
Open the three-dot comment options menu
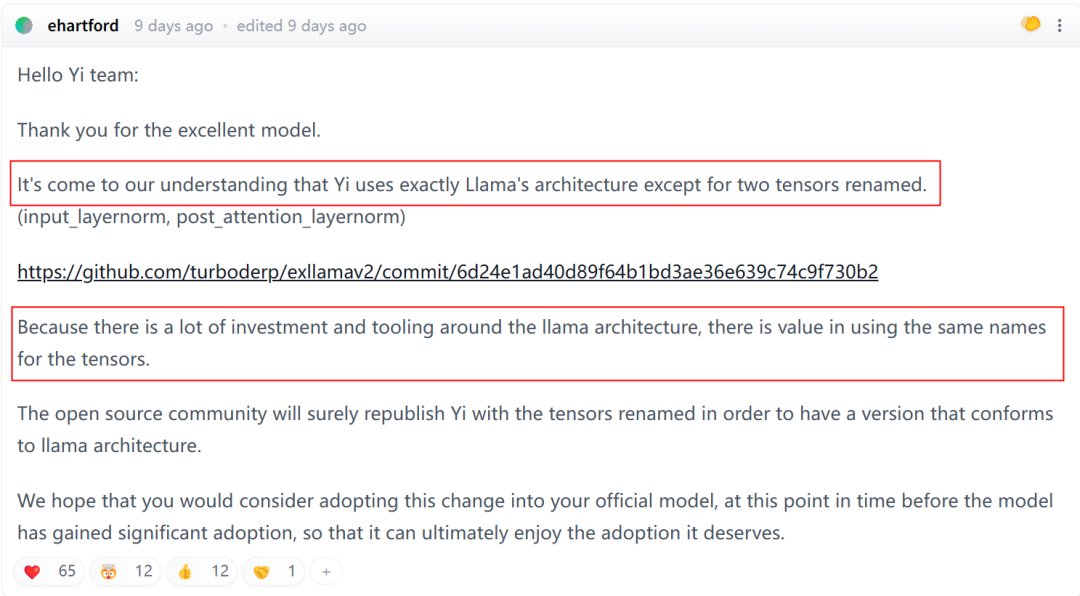[x=1060, y=25]
